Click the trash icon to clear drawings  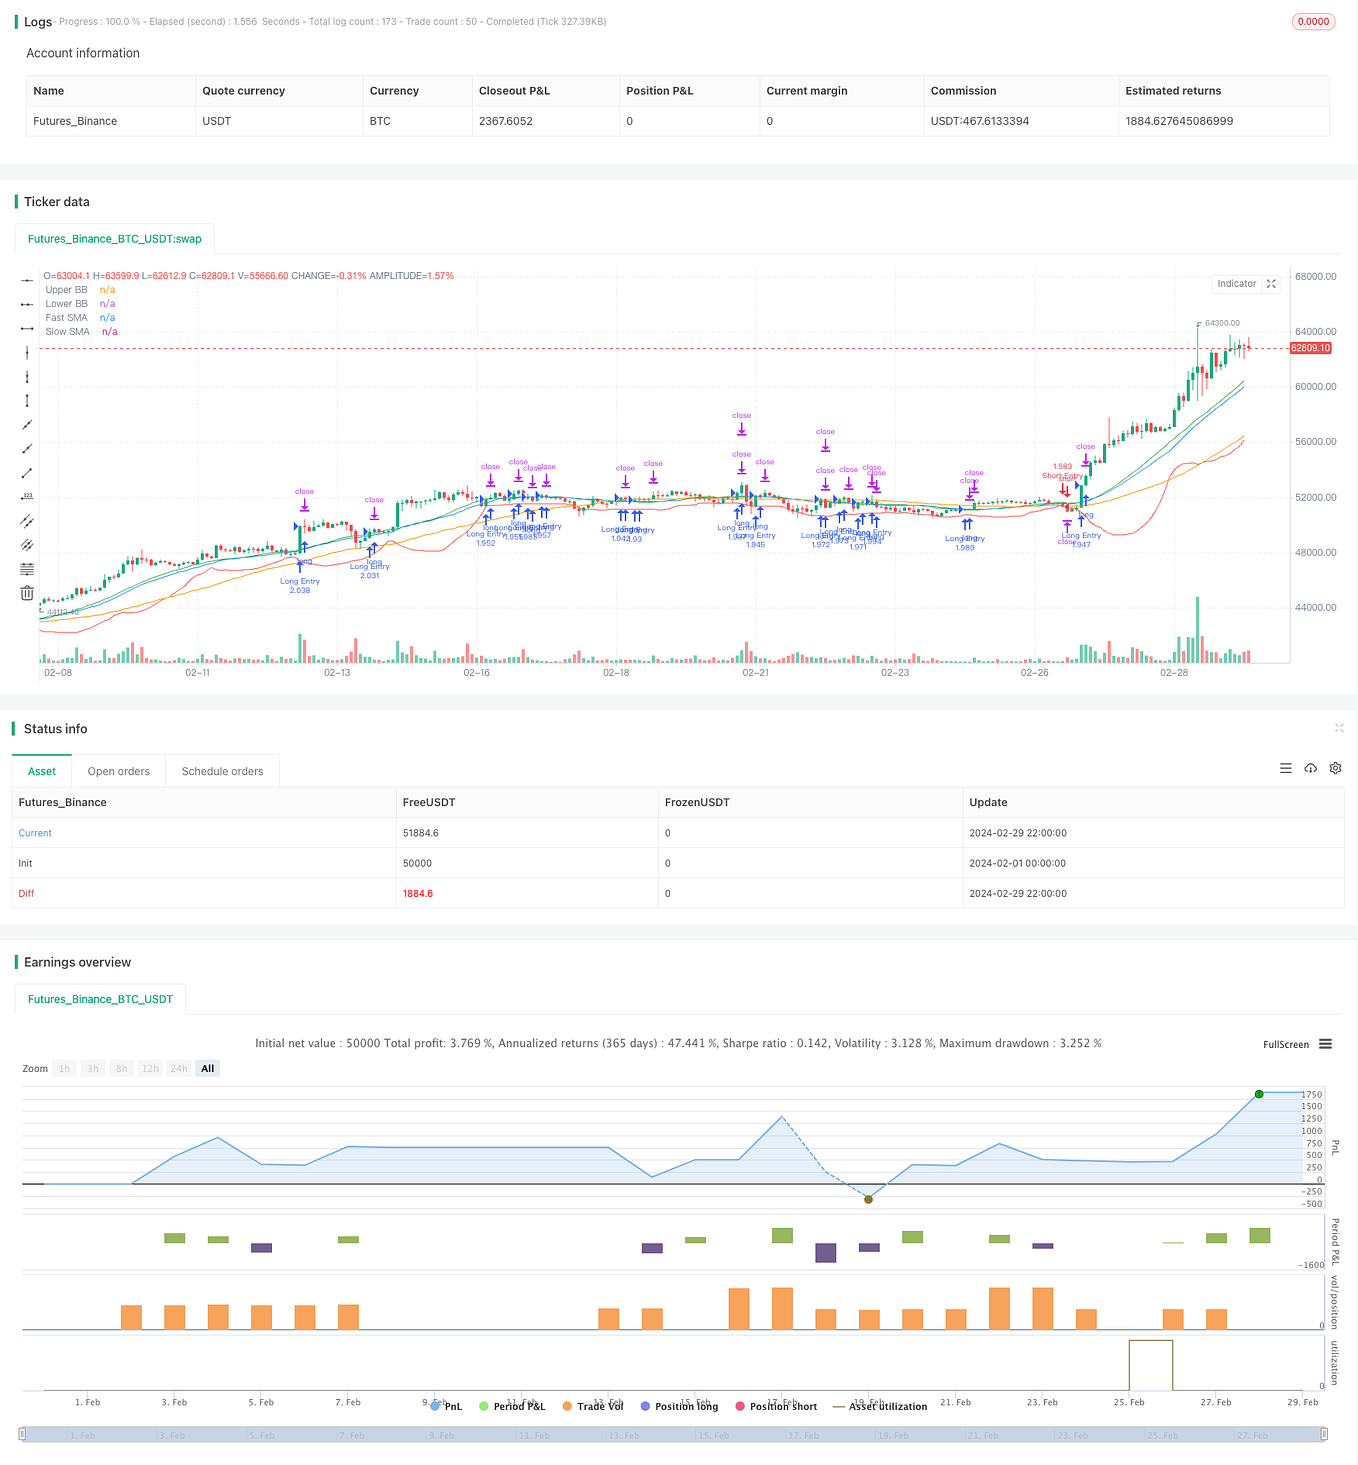[x=27, y=592]
